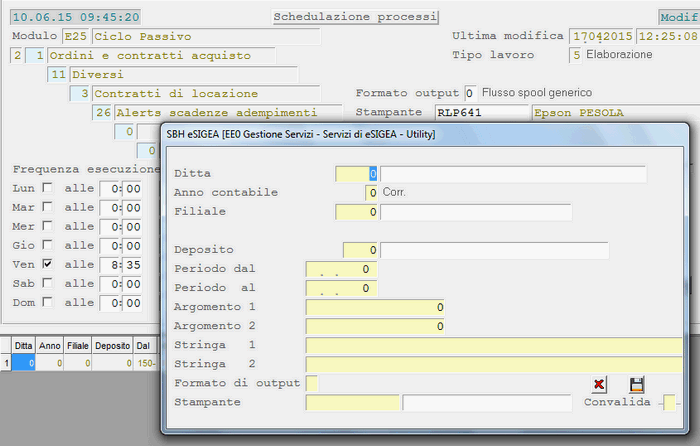The width and height of the screenshot is (700, 446).
Task: Click the Stringa 2 text field
Action: click(x=494, y=365)
